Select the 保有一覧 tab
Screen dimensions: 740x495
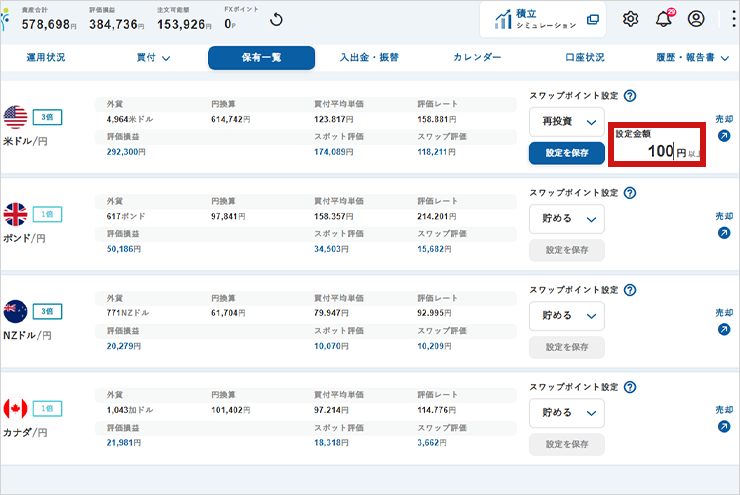(x=261, y=58)
